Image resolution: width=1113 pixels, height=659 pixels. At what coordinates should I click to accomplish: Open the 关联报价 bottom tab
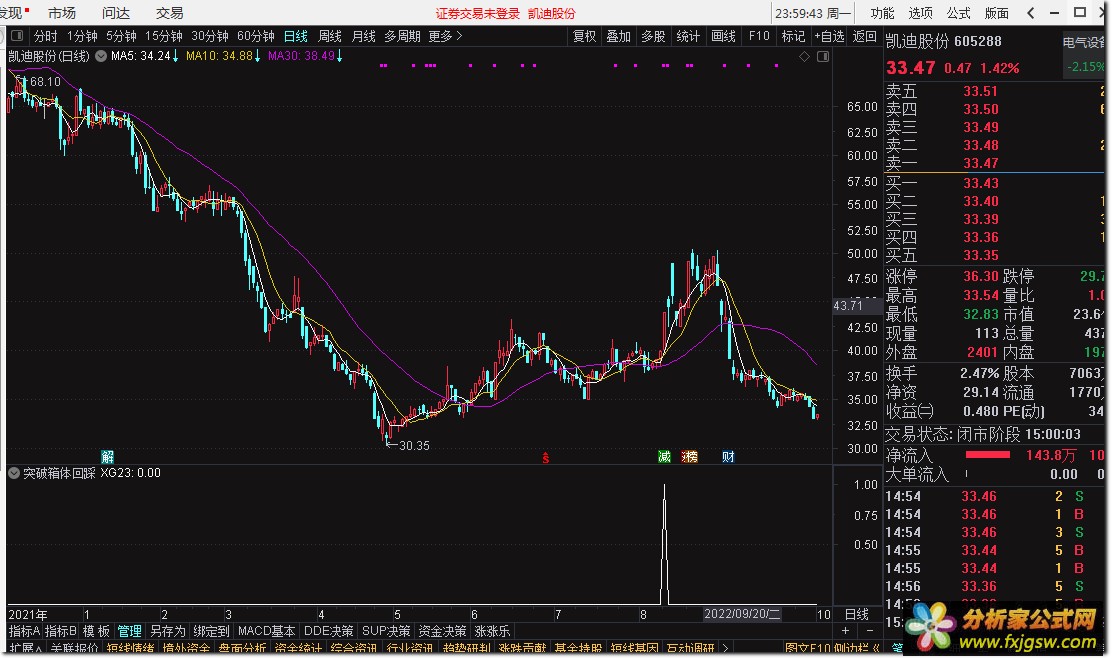75,648
